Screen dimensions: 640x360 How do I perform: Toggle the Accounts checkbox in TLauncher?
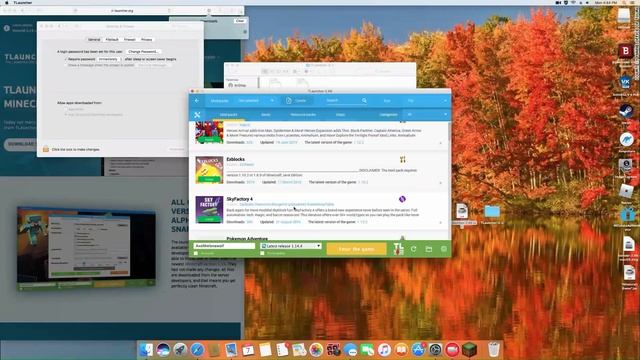[196, 253]
